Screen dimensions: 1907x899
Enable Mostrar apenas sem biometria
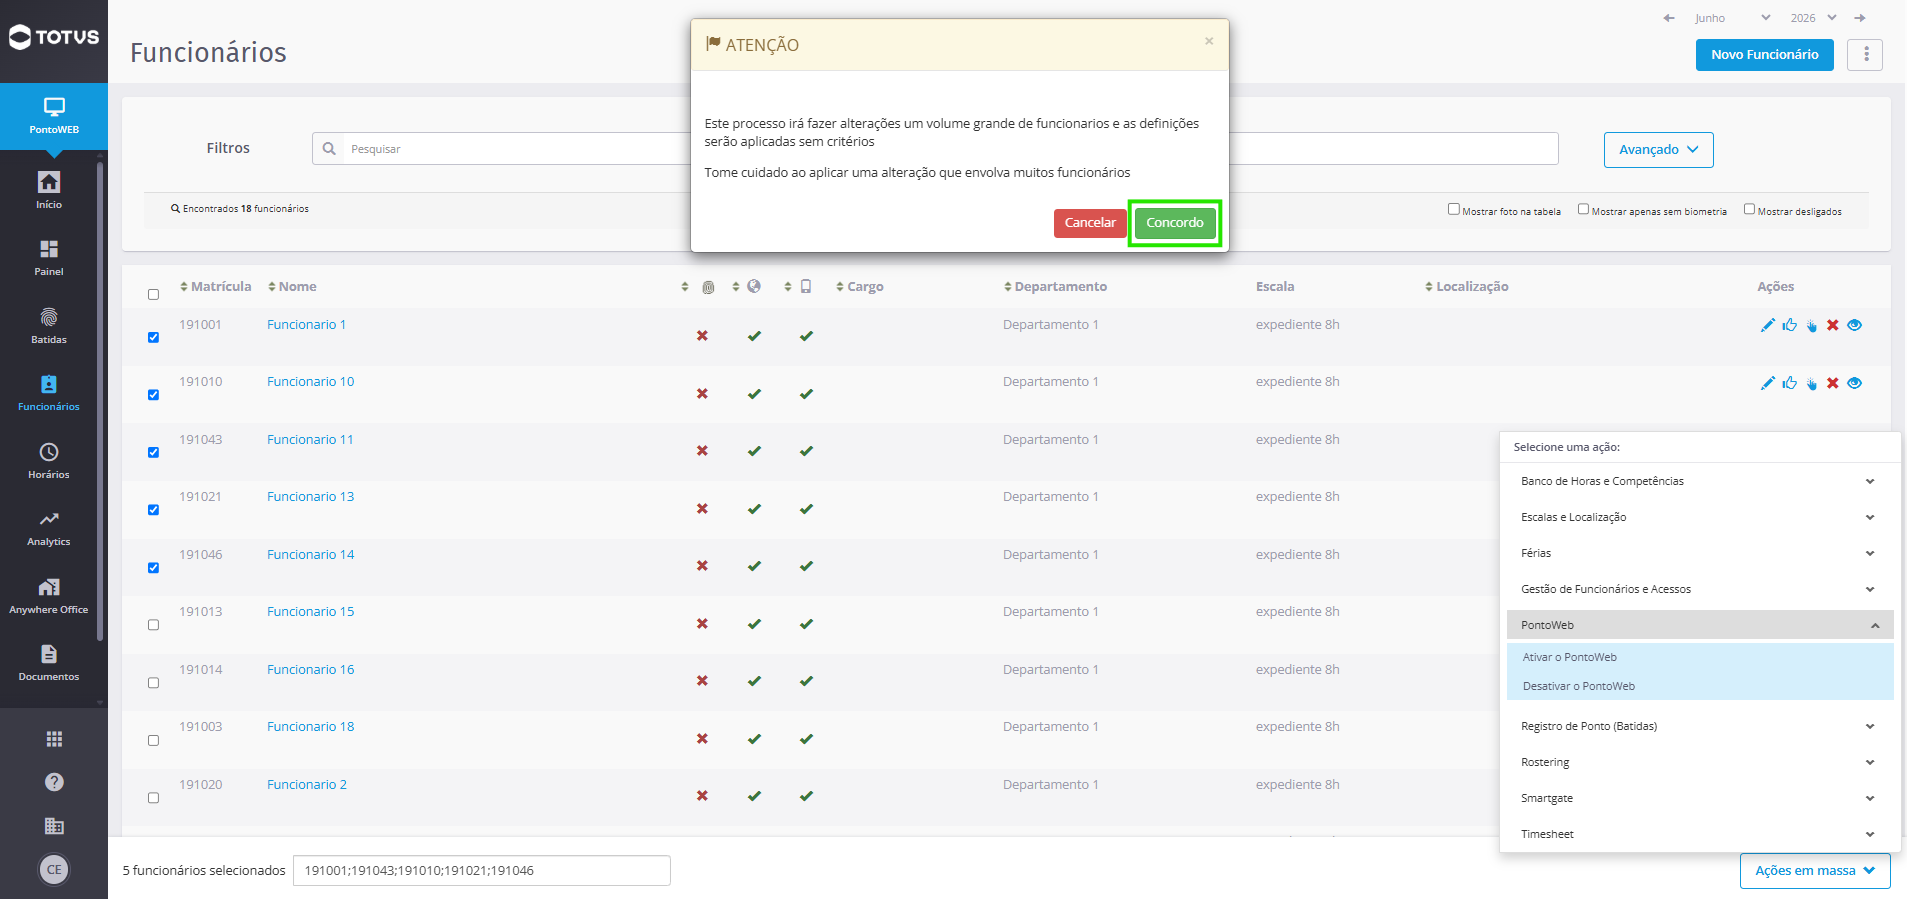(x=1583, y=209)
